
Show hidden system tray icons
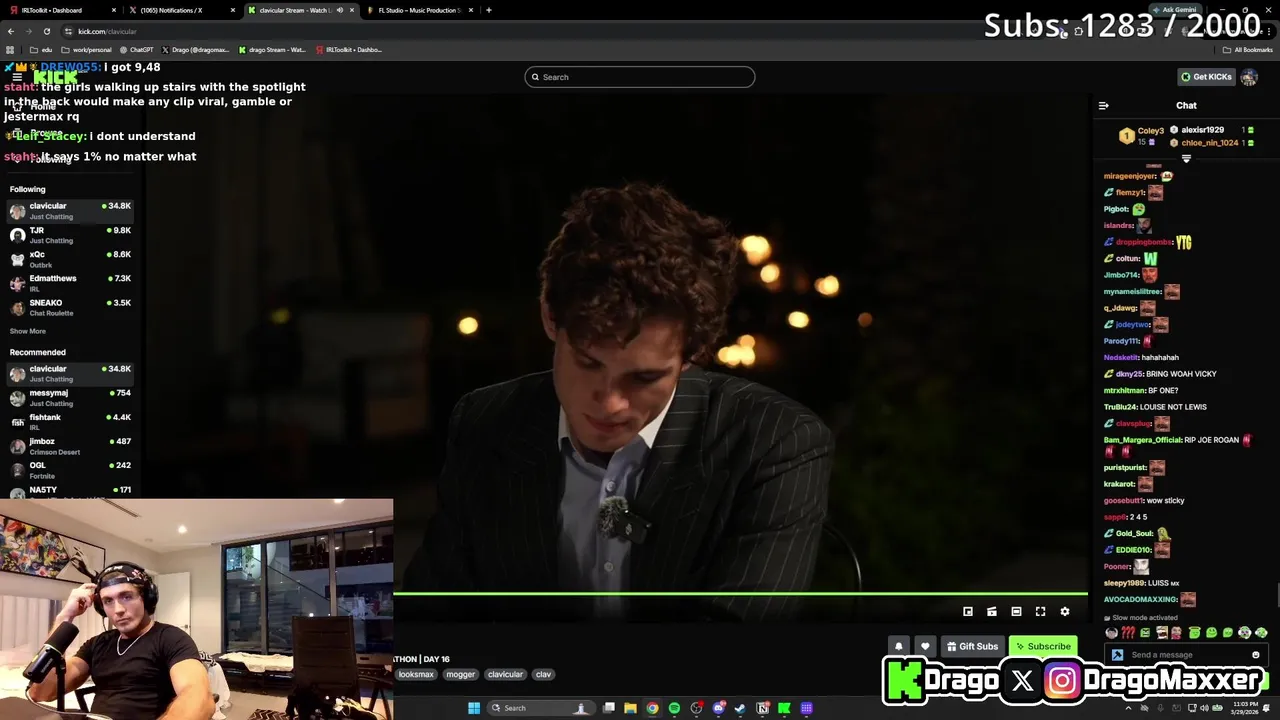1129,708
